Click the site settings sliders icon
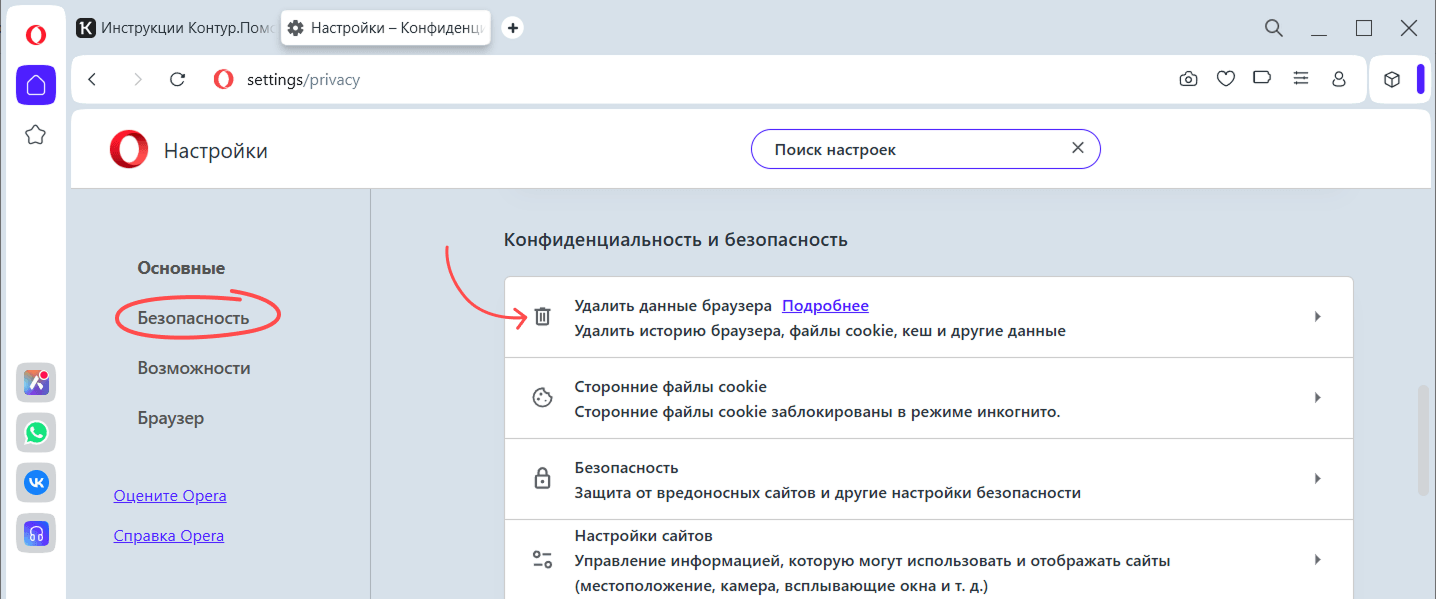Image resolution: width=1436 pixels, height=599 pixels. 542,559
